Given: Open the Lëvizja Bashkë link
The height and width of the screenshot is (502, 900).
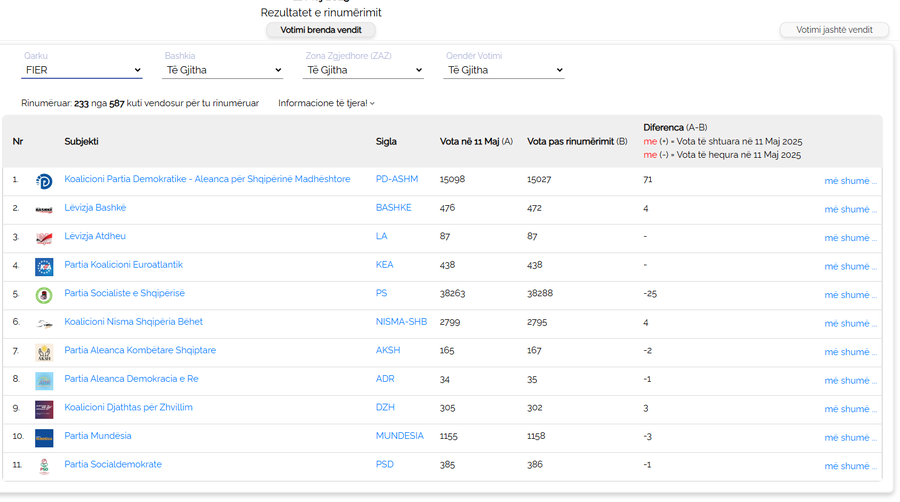Looking at the screenshot, I should [95, 208].
